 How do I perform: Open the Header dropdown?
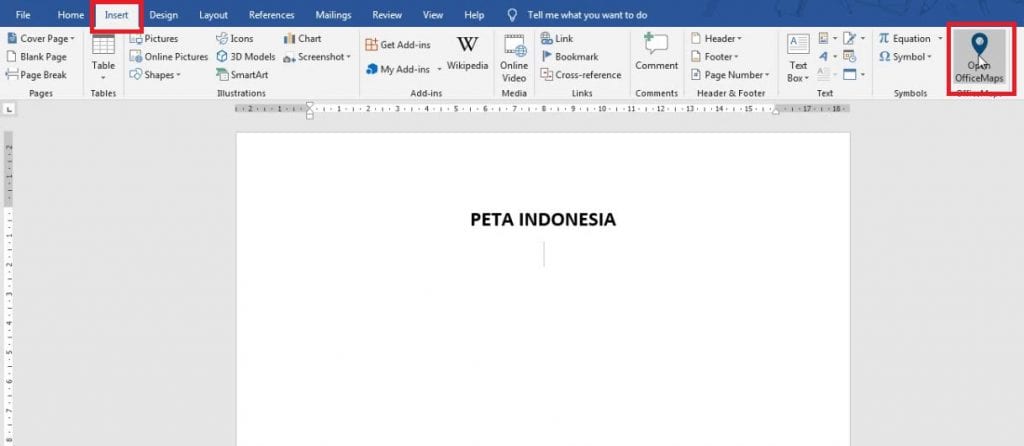(x=716, y=39)
